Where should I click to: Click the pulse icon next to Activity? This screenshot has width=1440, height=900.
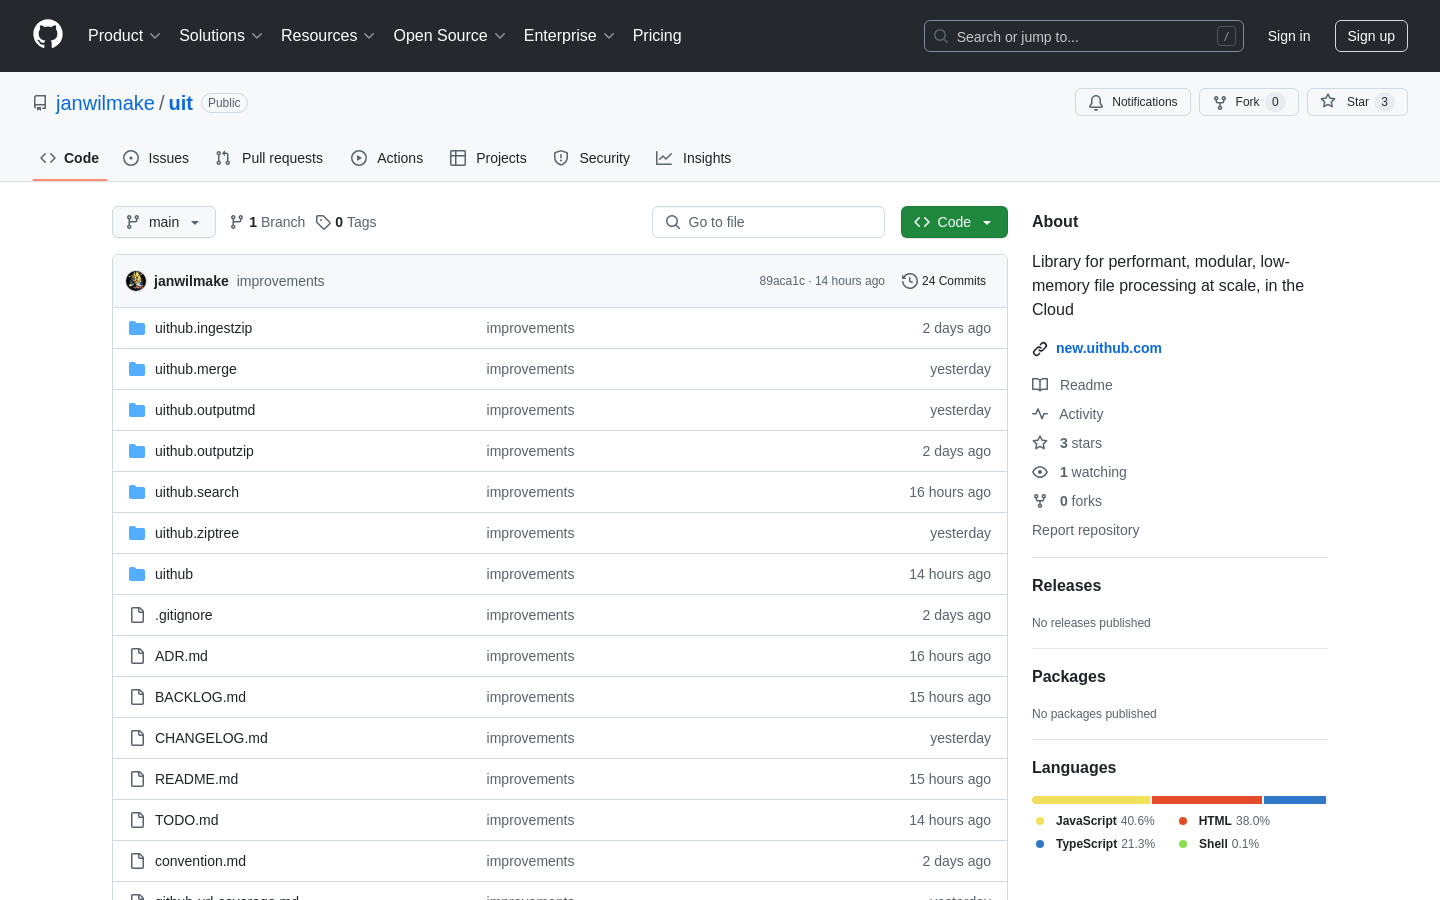1040,414
